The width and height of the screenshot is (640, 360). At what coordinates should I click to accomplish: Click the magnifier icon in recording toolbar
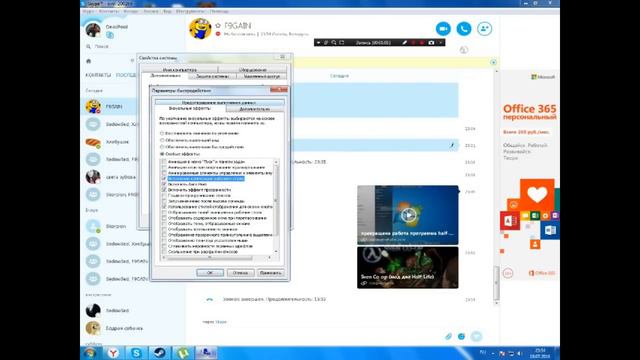pyautogui.click(x=334, y=42)
